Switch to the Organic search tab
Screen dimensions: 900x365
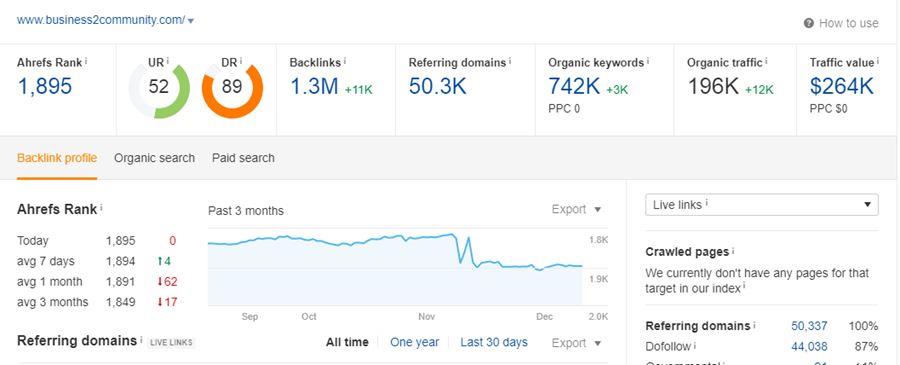[154, 158]
